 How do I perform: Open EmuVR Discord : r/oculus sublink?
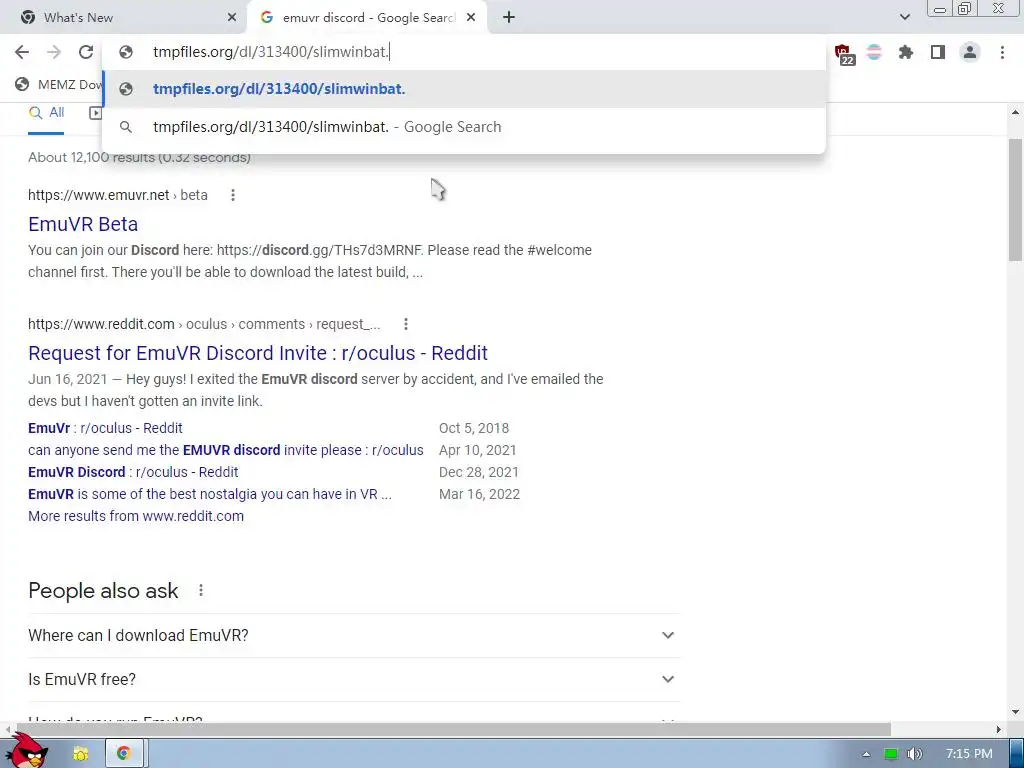point(133,472)
